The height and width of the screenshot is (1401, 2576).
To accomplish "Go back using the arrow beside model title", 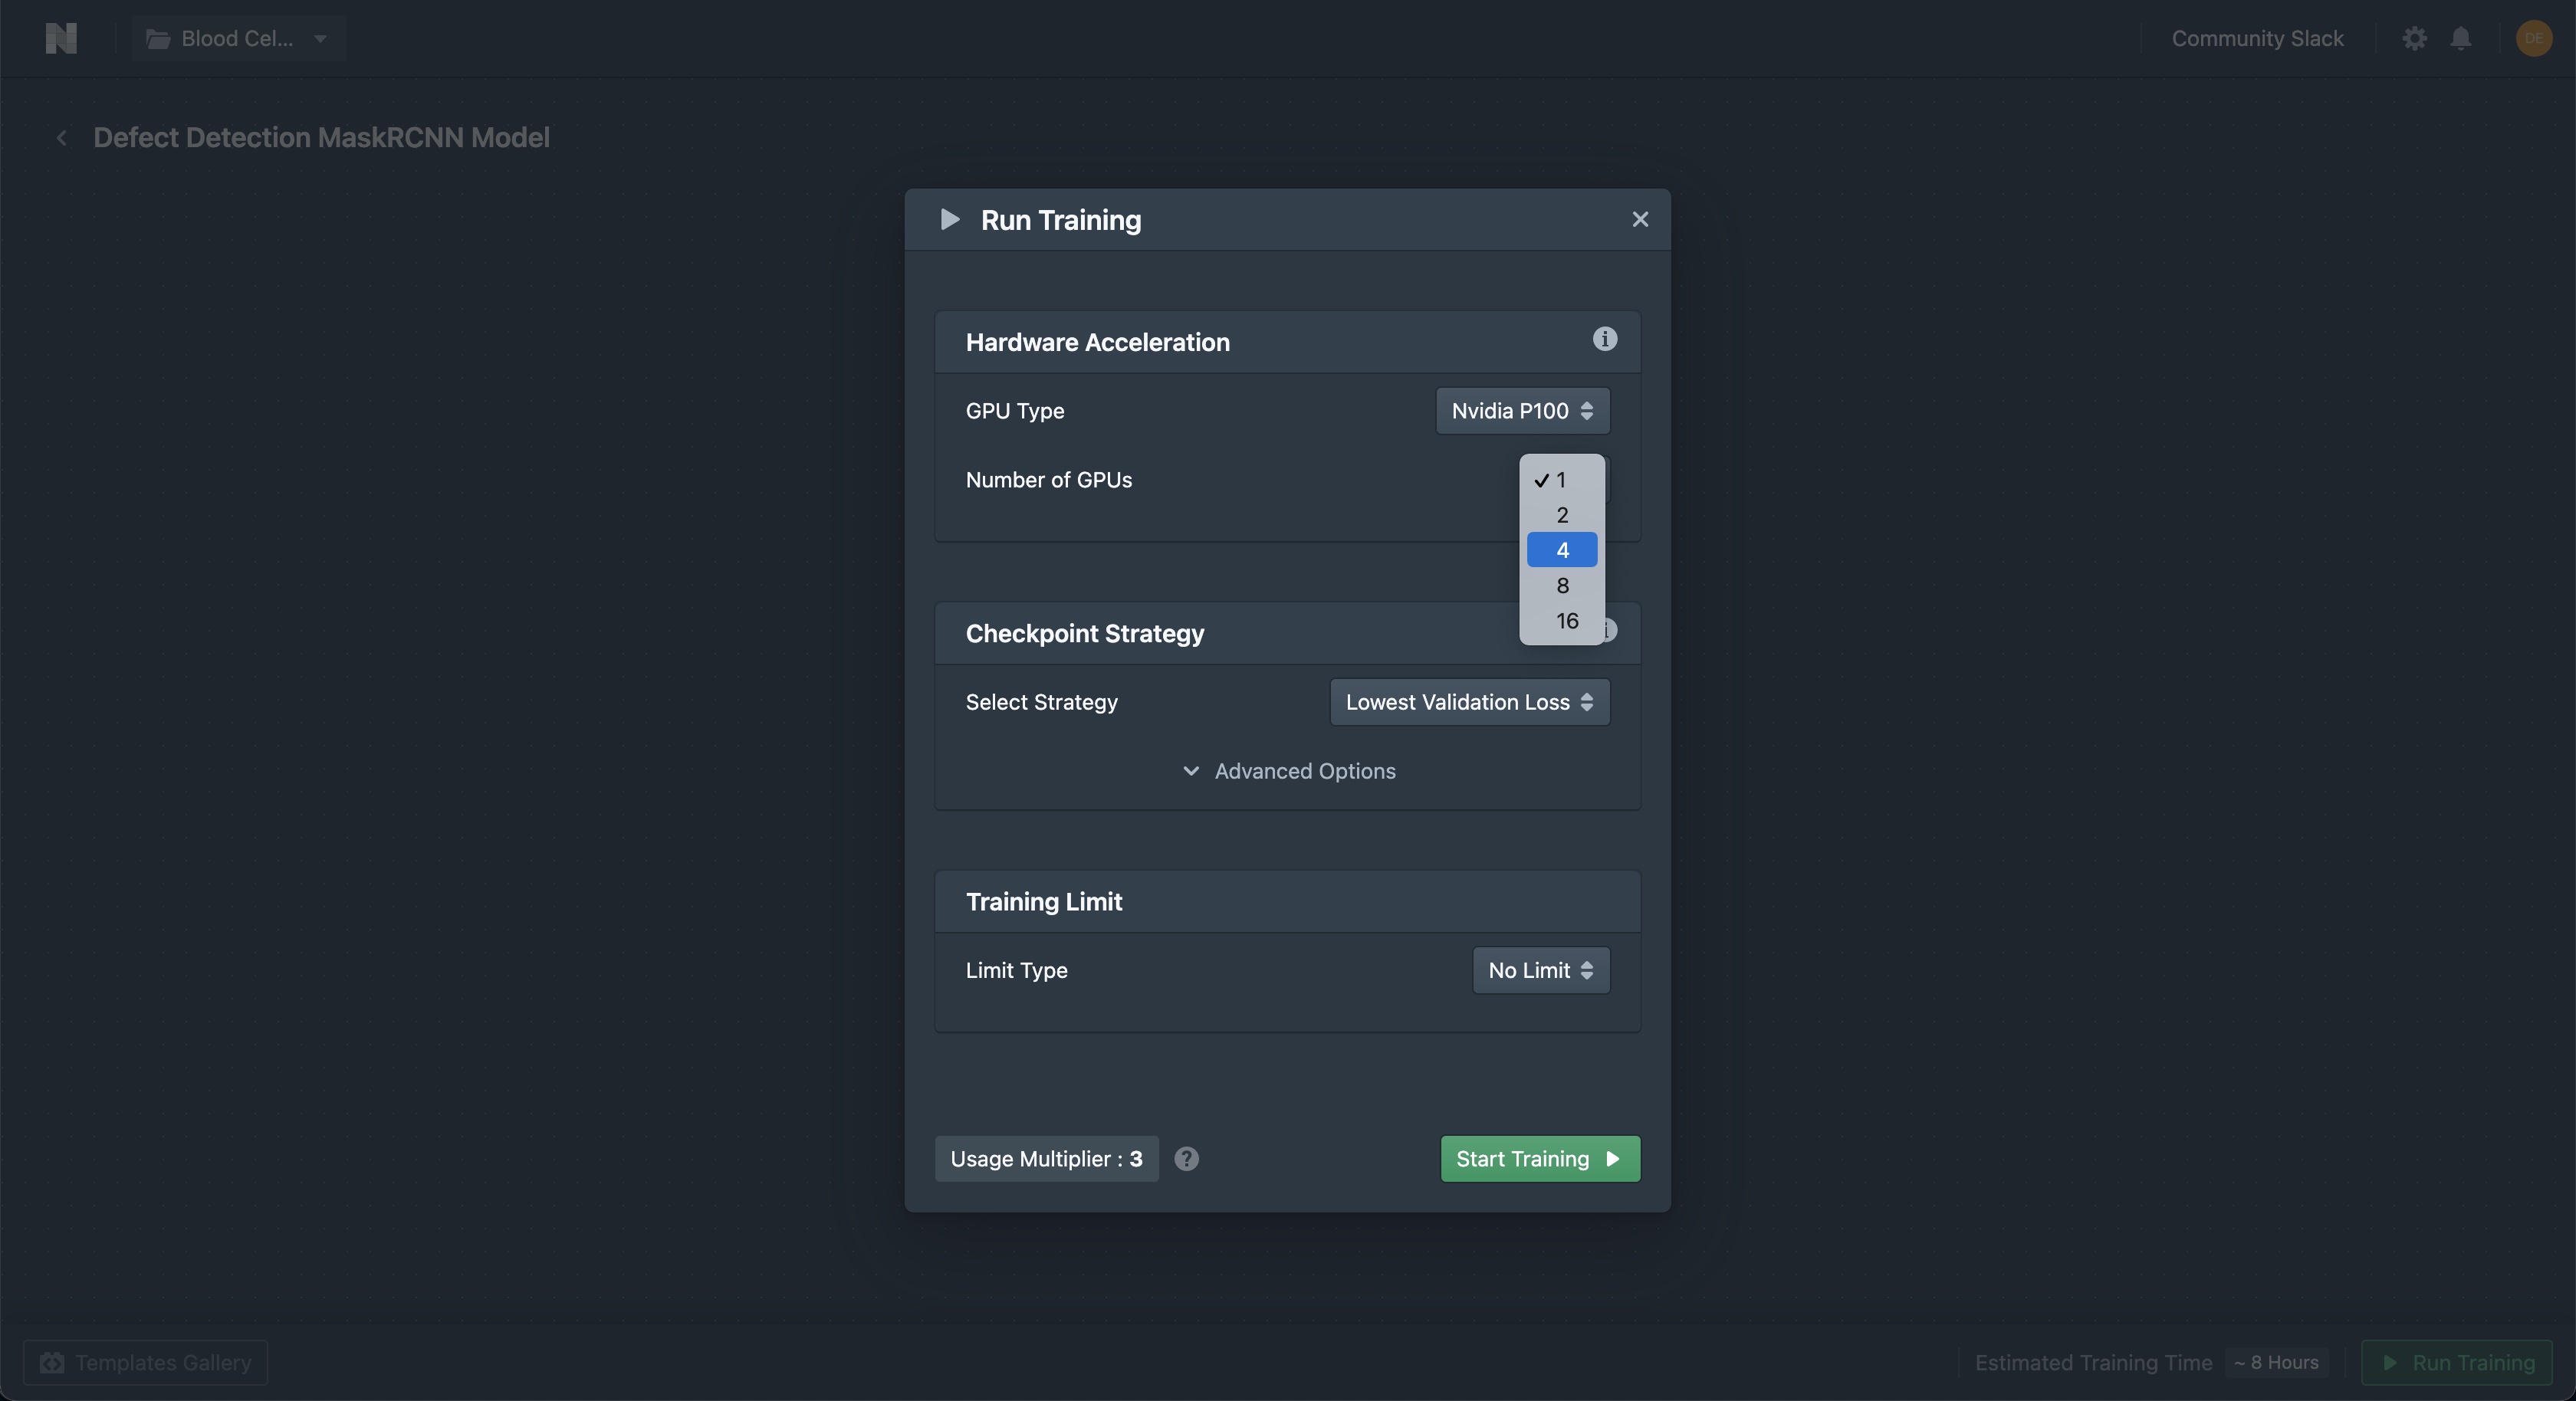I will click(x=62, y=138).
